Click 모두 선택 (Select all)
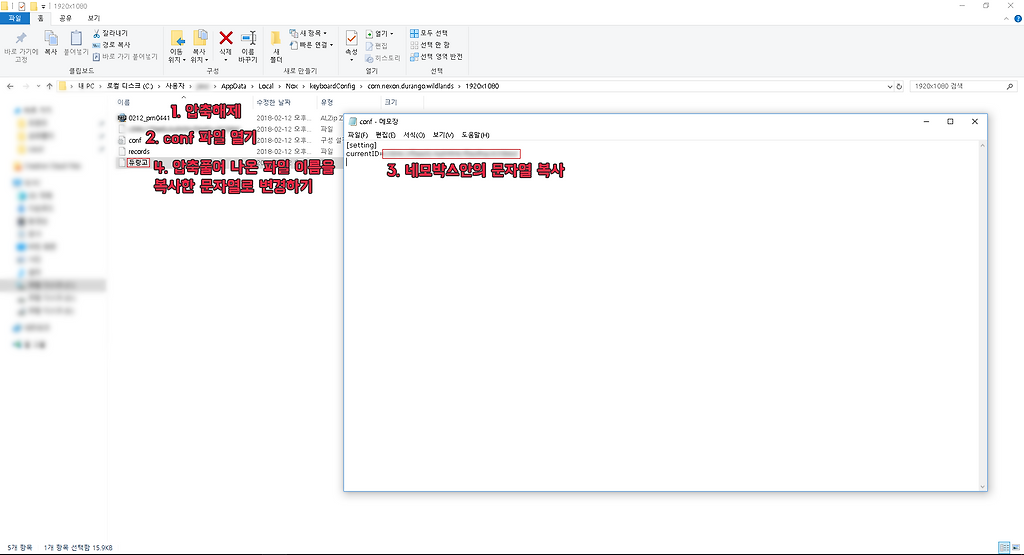Viewport: 1024px width, 555px height. click(428, 33)
